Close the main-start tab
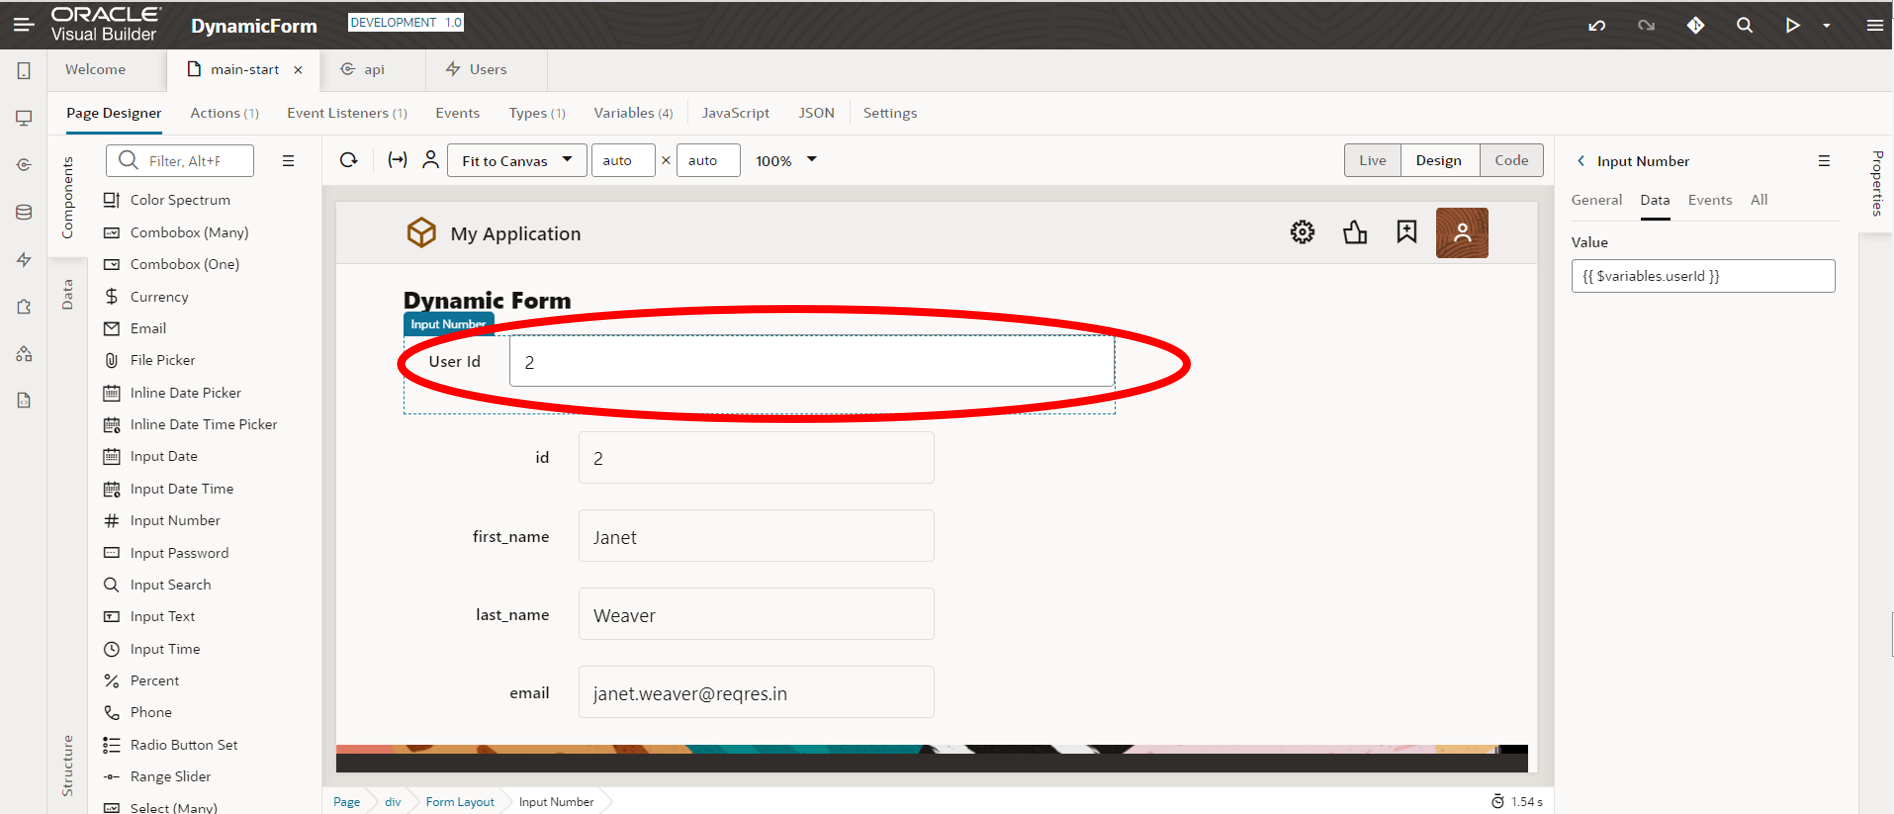The image size is (1894, 814). coord(298,70)
